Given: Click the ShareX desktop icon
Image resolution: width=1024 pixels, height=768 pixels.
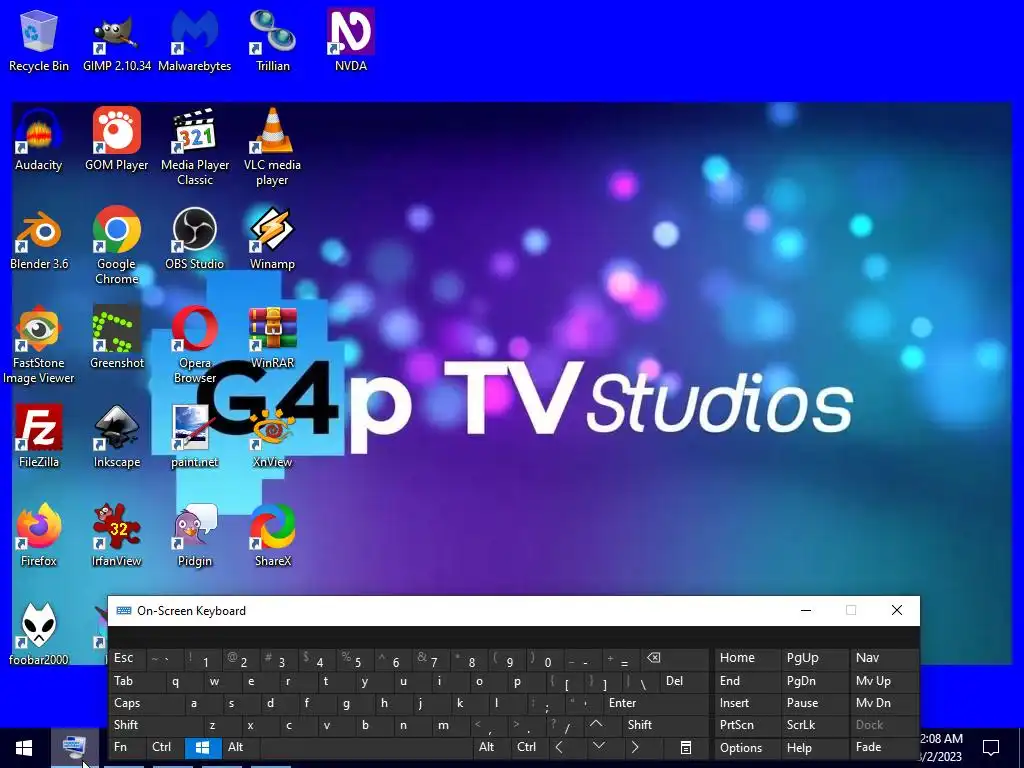Looking at the screenshot, I should point(272,536).
